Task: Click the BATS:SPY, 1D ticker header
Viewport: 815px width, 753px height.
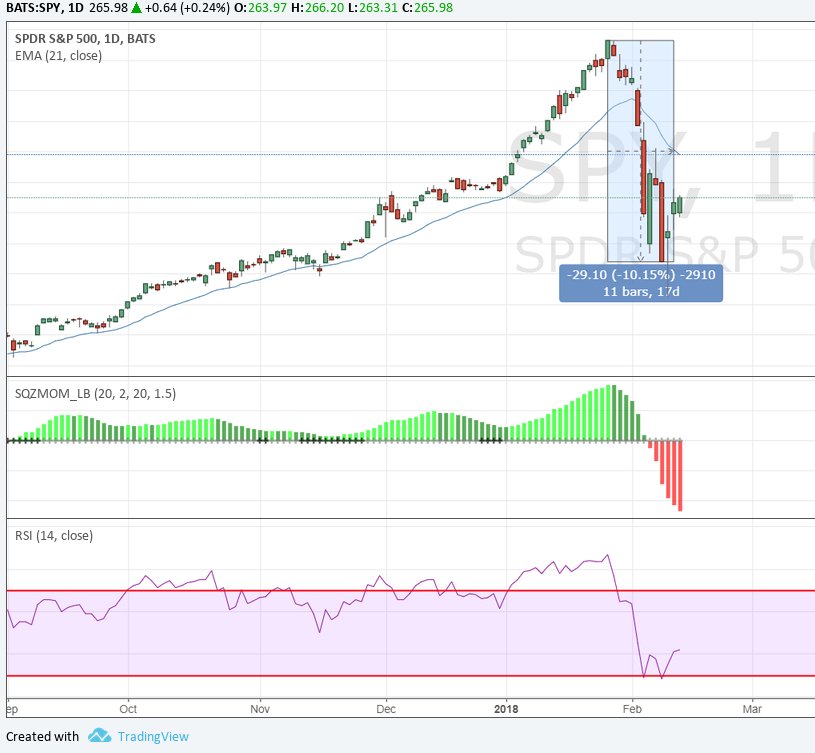Action: click(45, 8)
